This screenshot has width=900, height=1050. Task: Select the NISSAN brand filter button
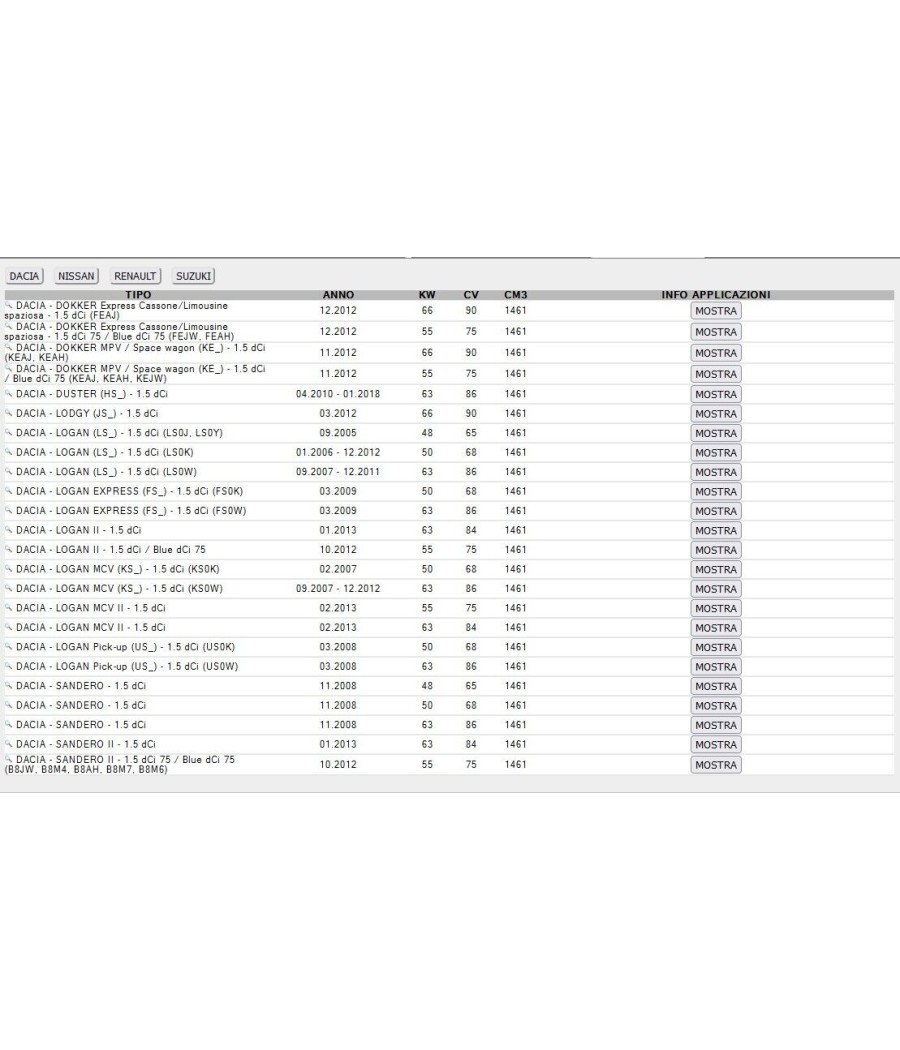click(76, 276)
